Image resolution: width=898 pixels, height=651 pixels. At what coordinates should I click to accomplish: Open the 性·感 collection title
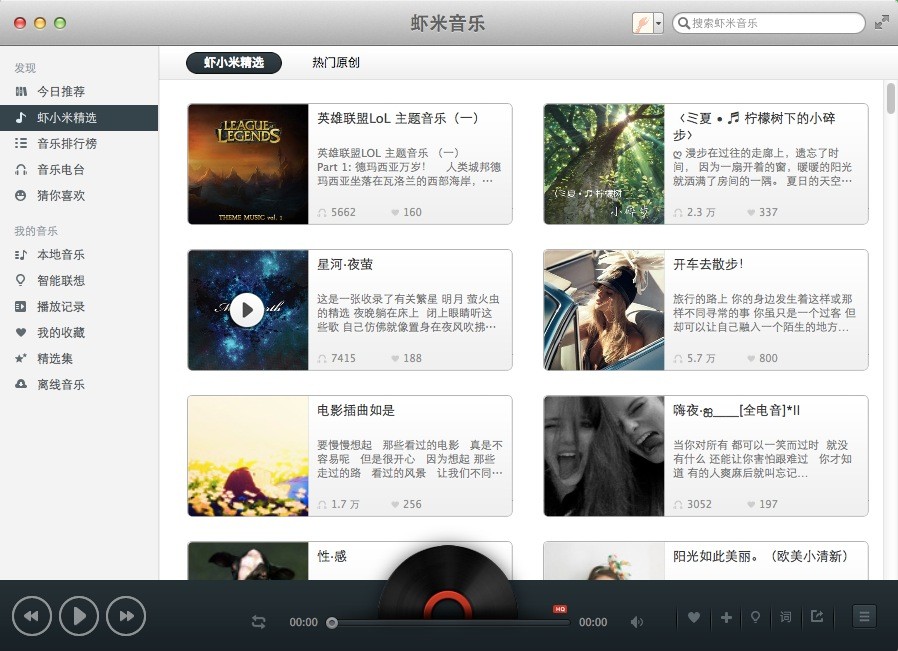pyautogui.click(x=332, y=556)
